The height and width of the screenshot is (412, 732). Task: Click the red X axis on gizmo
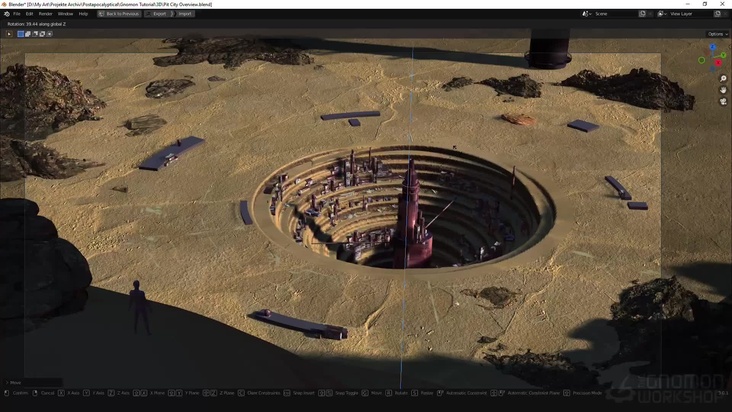coord(718,63)
